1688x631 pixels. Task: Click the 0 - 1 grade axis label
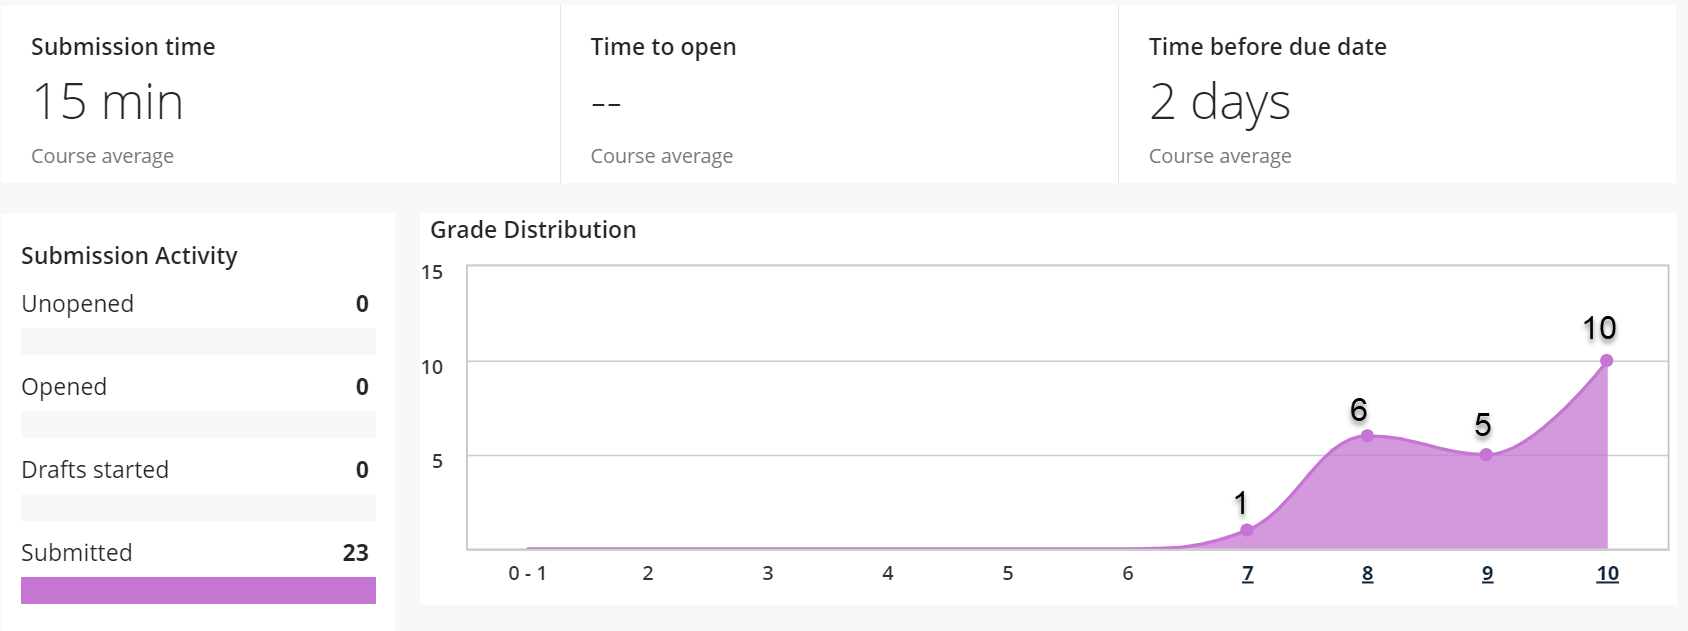[527, 574]
